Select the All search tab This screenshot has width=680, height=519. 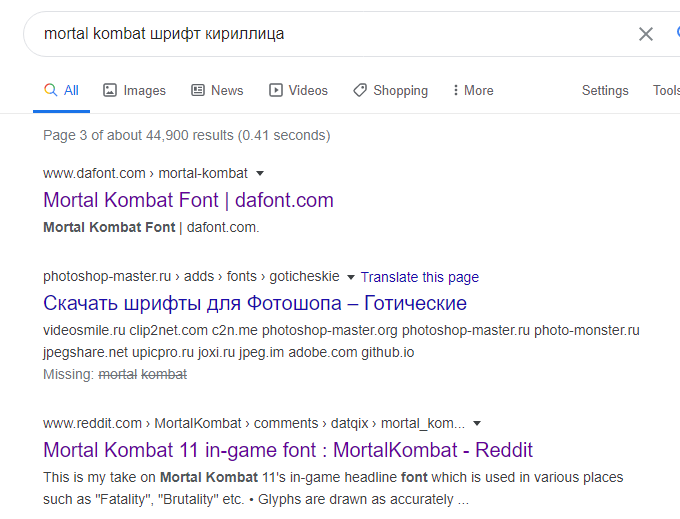point(61,90)
